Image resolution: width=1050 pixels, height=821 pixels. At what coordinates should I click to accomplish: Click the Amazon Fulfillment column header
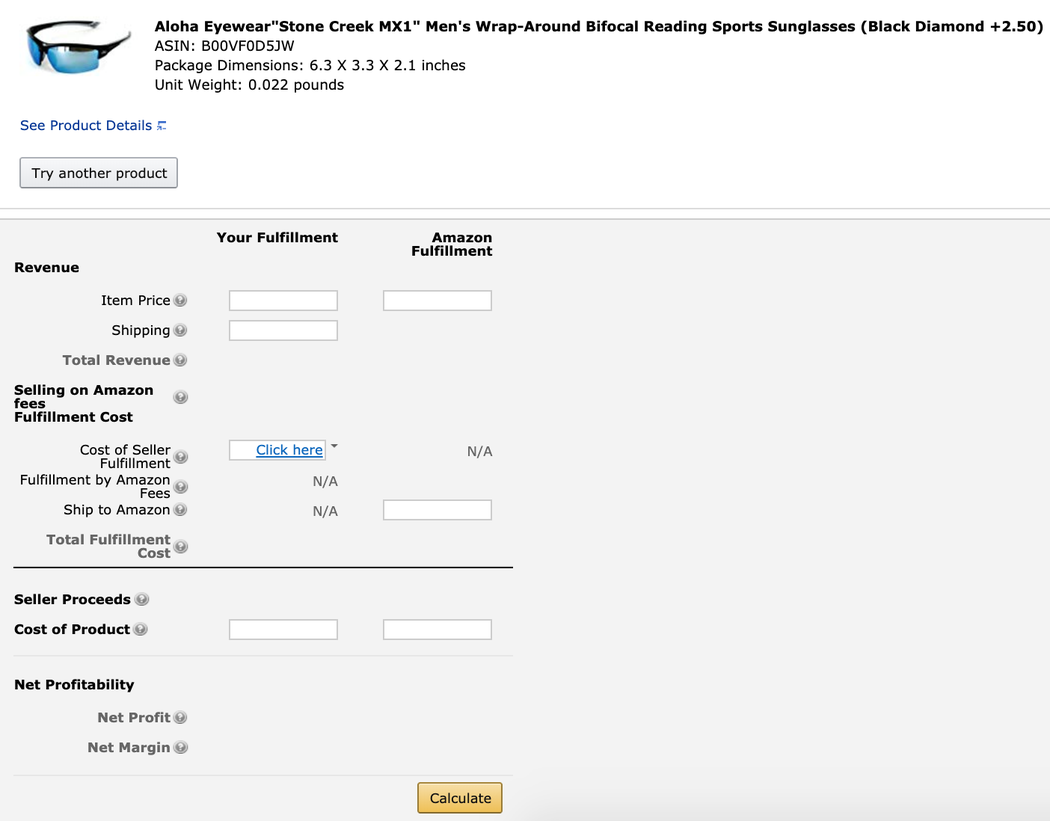click(452, 244)
